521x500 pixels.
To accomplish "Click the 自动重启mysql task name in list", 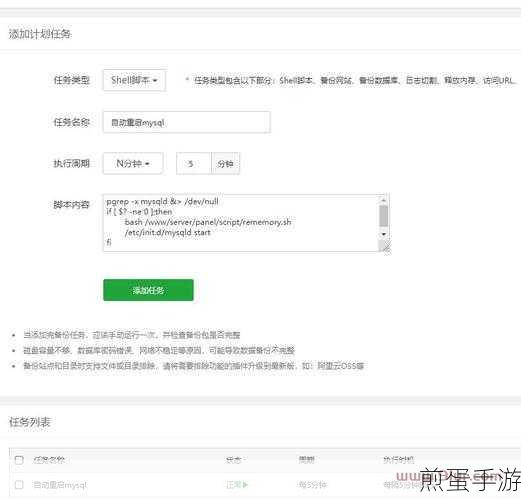I will [x=60, y=484].
